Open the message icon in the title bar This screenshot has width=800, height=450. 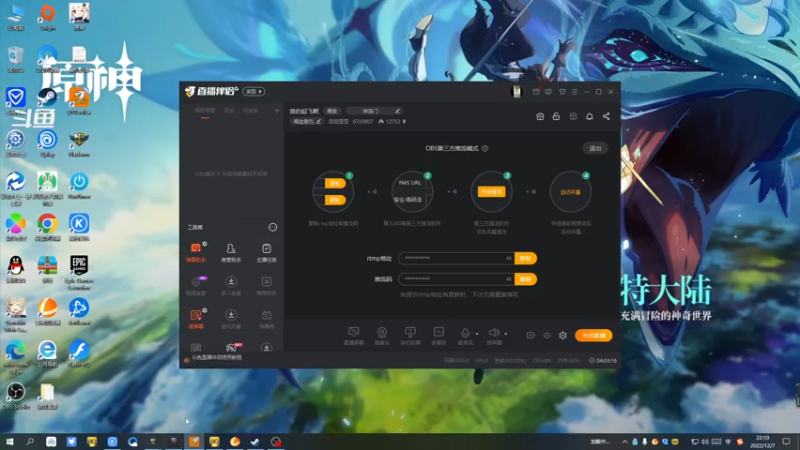[548, 92]
